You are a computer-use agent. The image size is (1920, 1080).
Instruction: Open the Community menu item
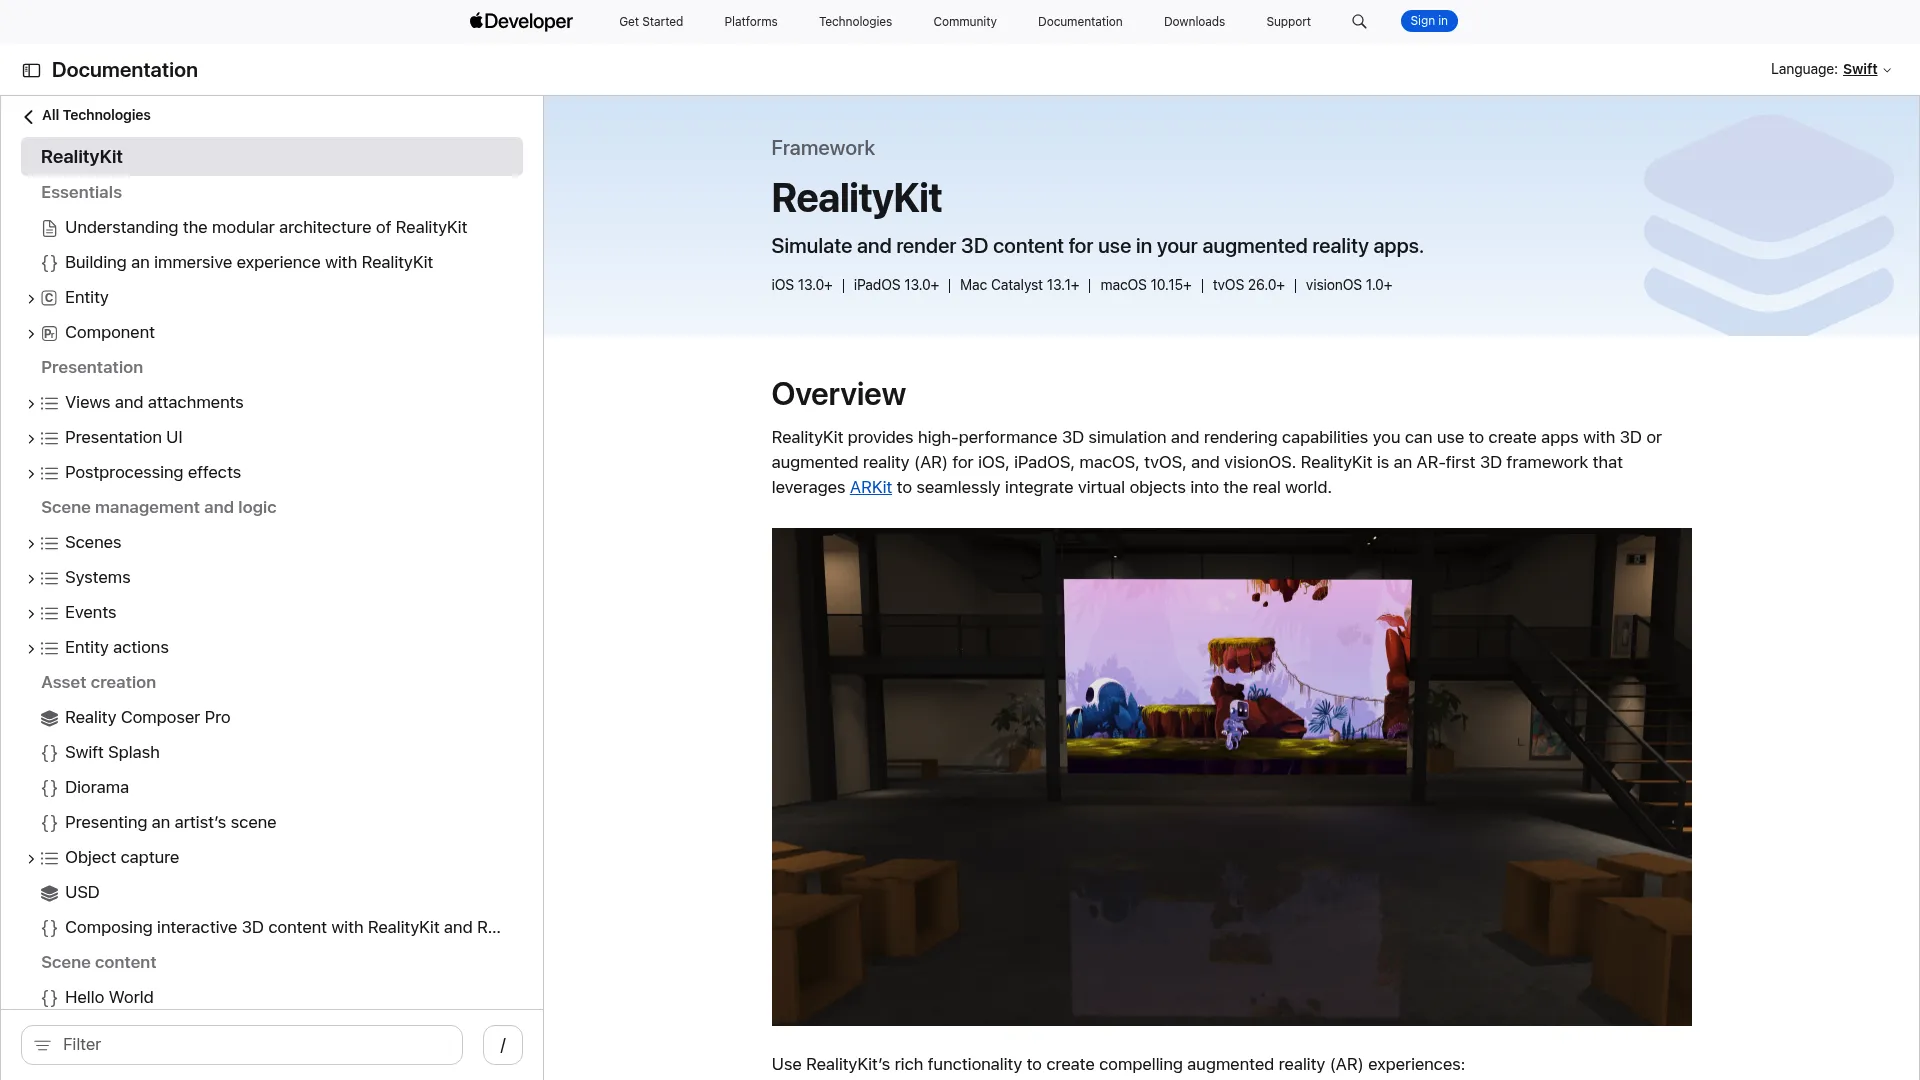[x=965, y=21]
